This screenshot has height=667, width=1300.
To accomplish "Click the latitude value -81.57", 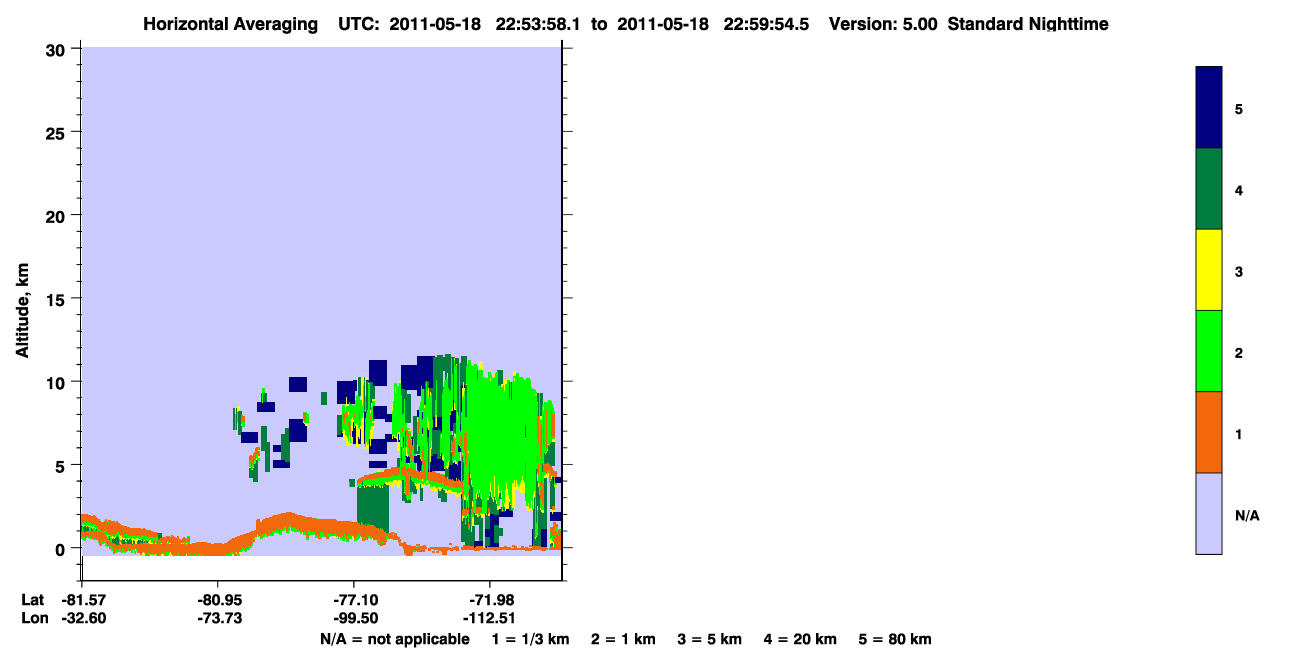I will 82,600.
